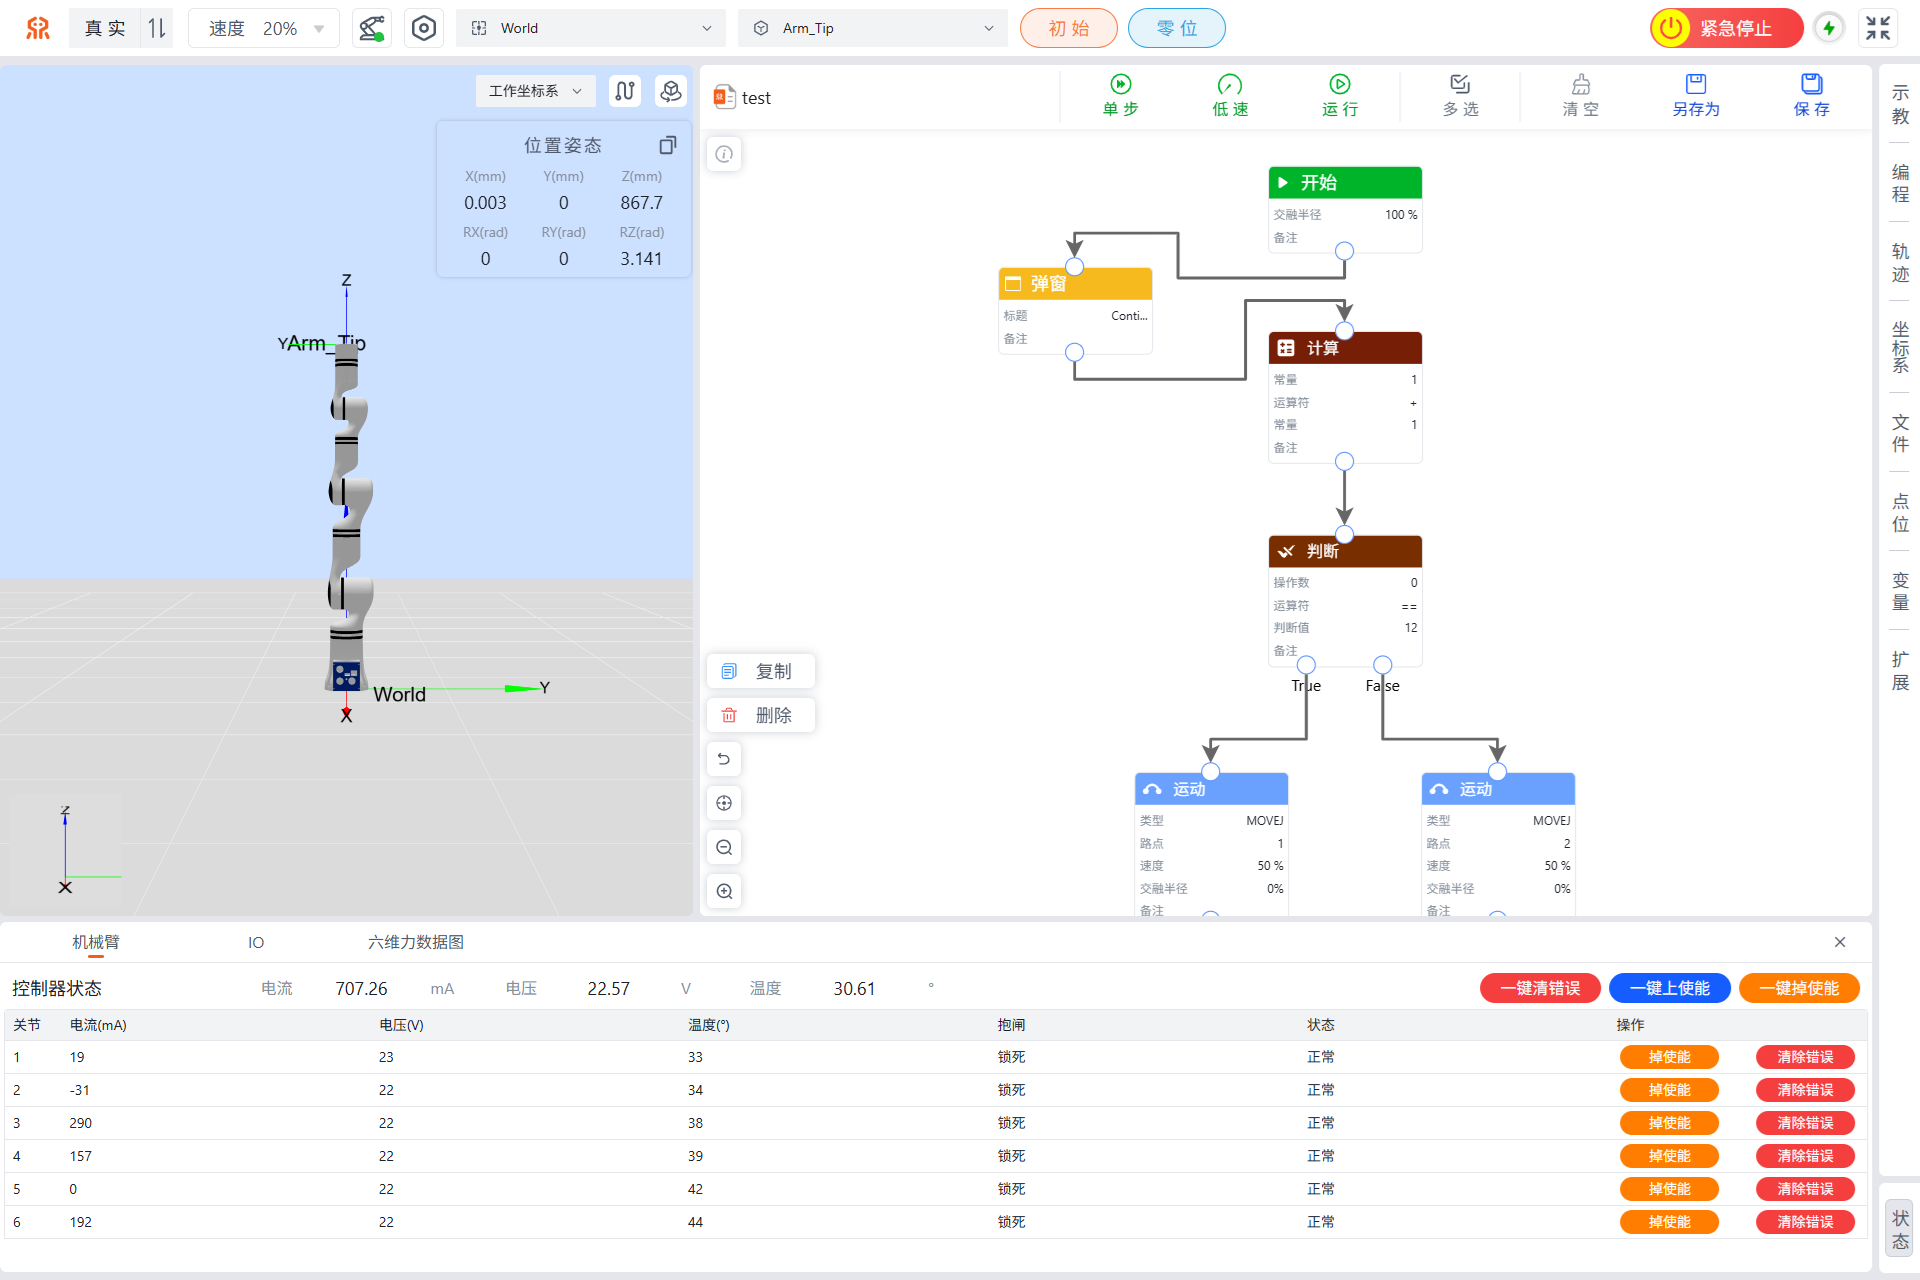Toggle the real/simulation (真实) mode switch
This screenshot has height=1280, width=1920.
pyautogui.click(x=156, y=28)
